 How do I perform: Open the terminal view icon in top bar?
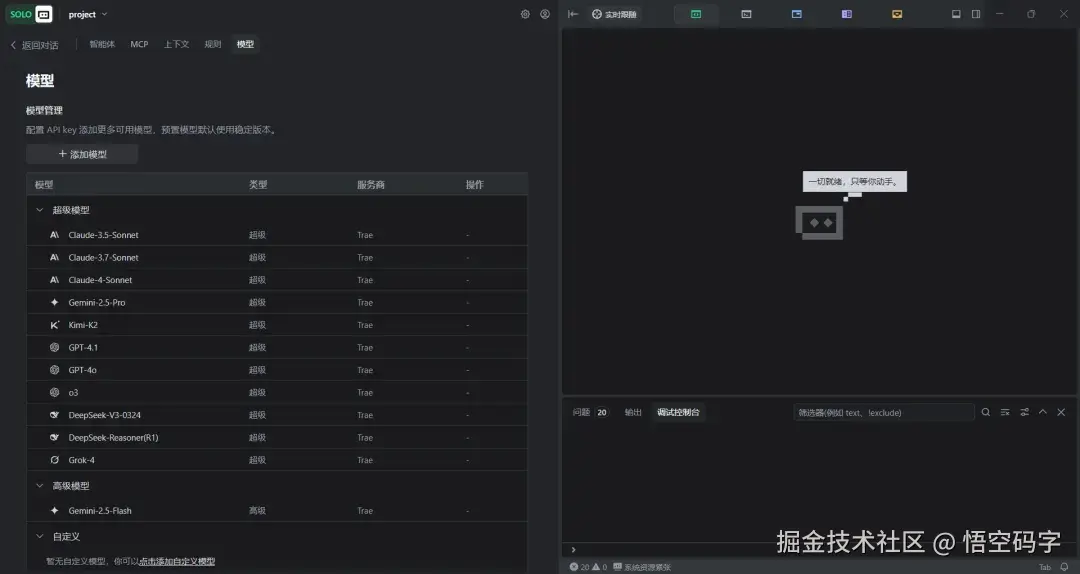coord(746,14)
